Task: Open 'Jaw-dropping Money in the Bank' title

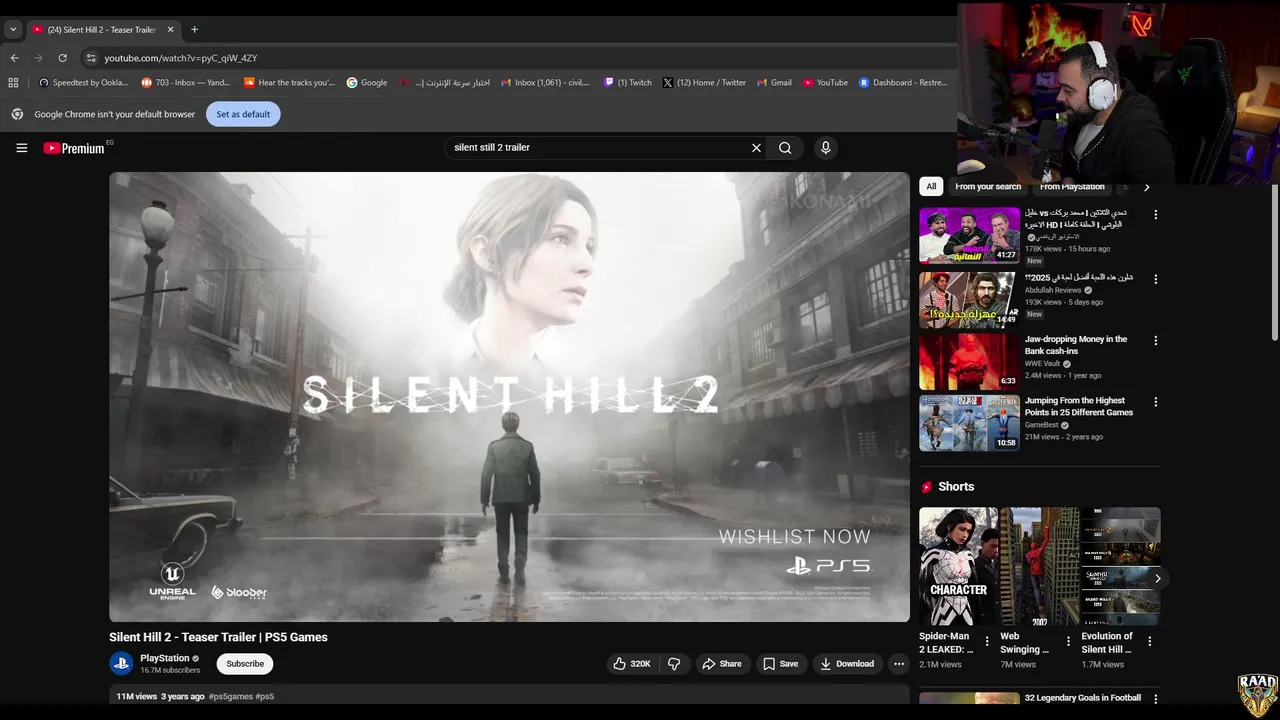Action: pyautogui.click(x=1076, y=345)
